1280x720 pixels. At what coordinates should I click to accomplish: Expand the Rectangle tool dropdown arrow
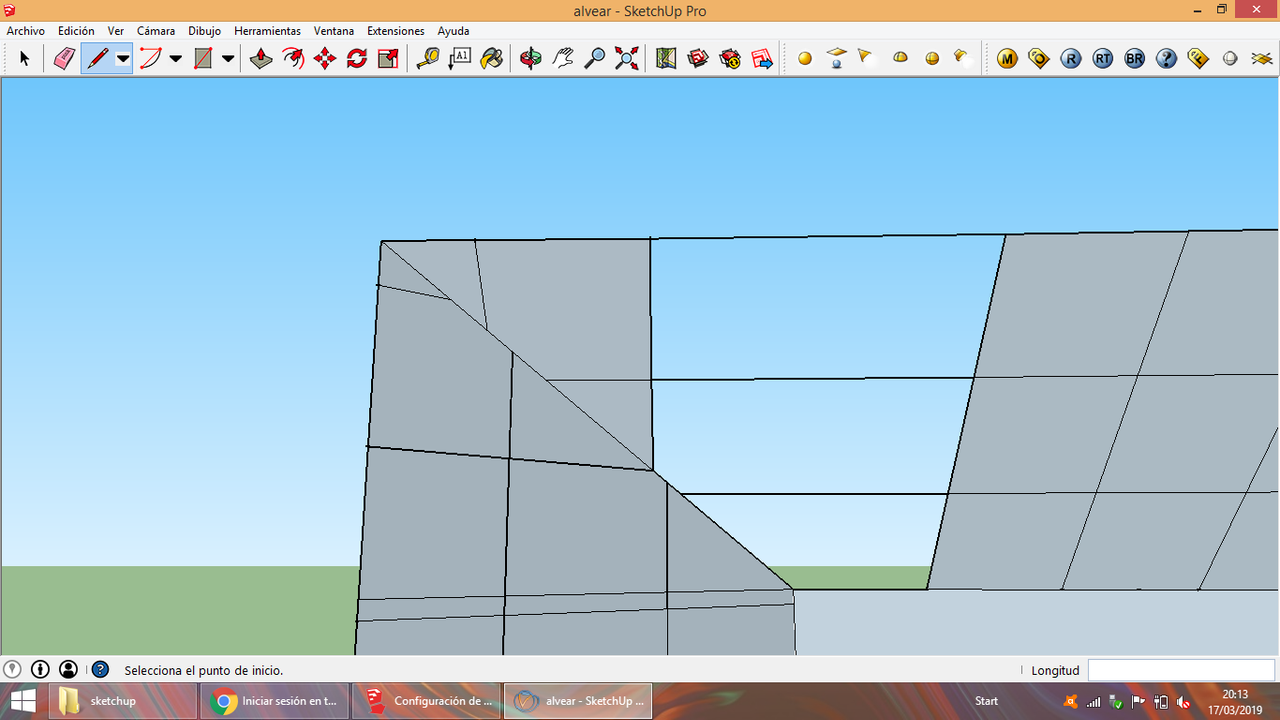click(x=228, y=59)
